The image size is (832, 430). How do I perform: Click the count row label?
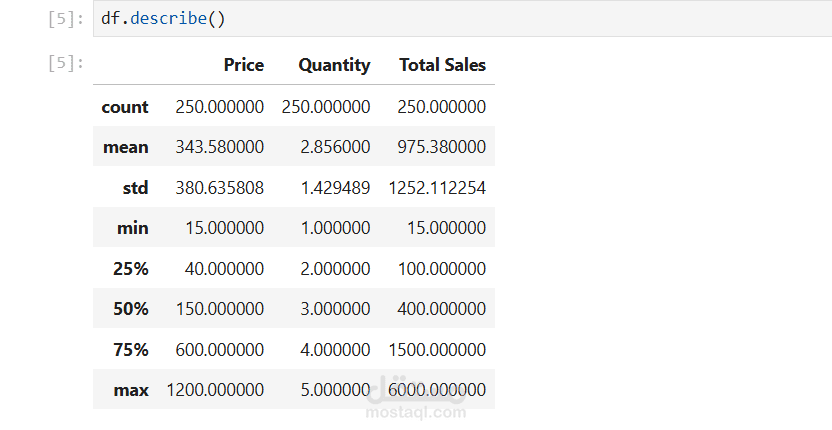coord(125,107)
